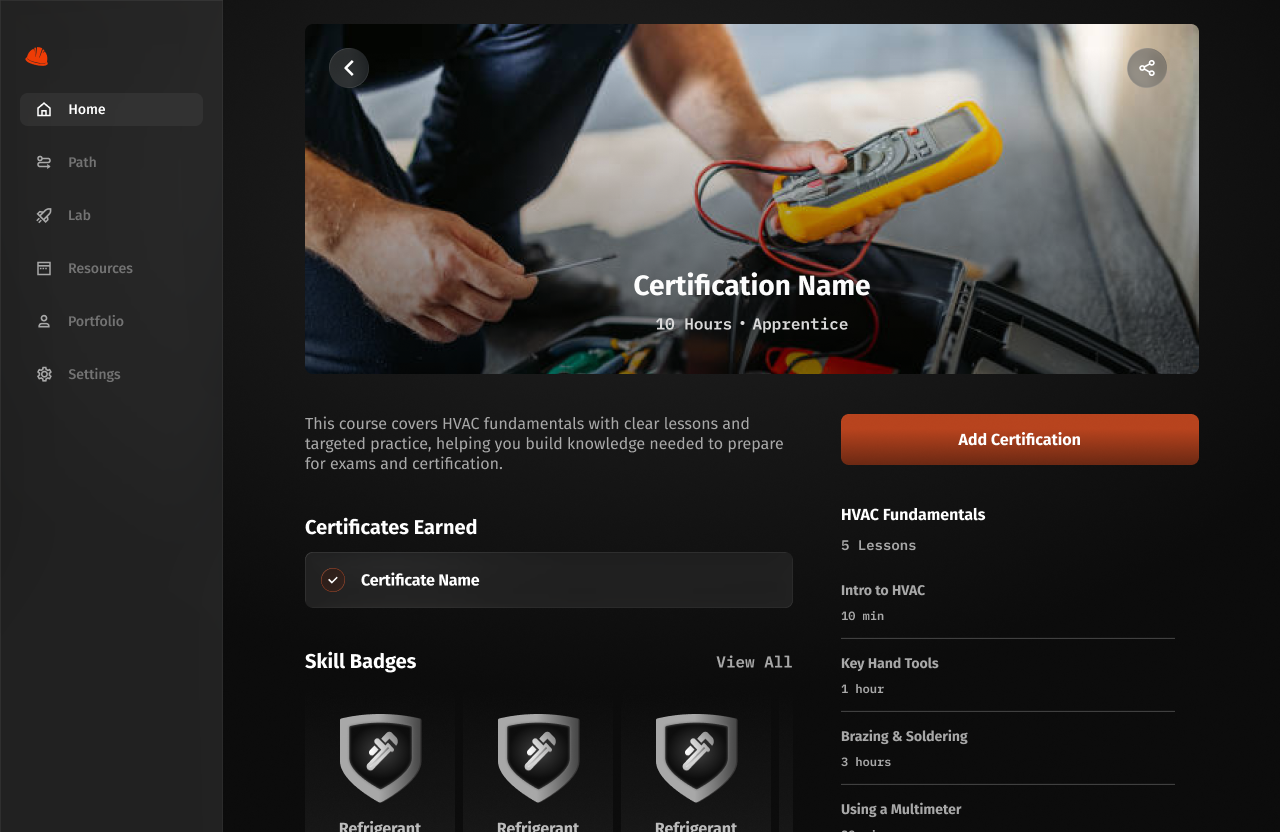Click the checkmark circle beside Certificate Name

[333, 580]
